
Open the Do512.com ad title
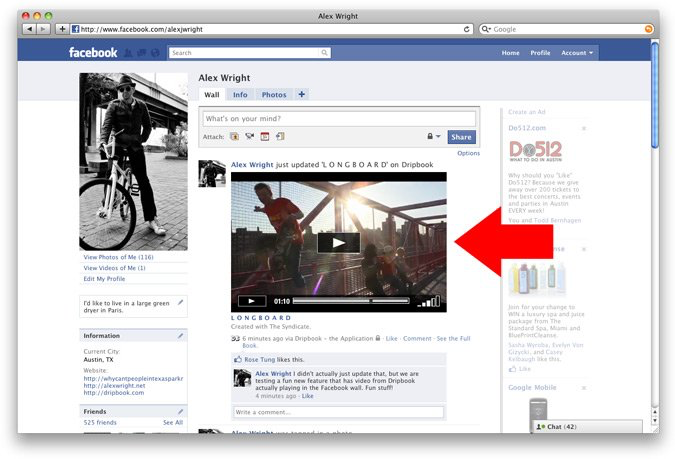pyautogui.click(x=527, y=128)
